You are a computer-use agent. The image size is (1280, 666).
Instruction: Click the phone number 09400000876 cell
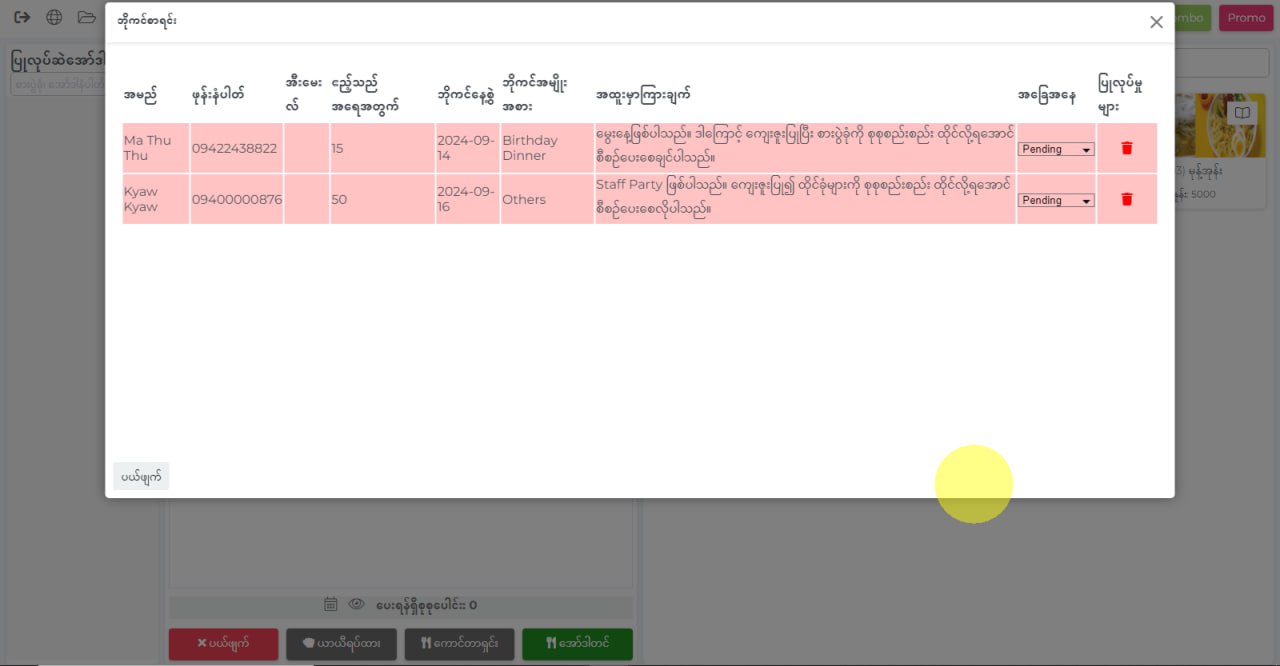tap(236, 199)
